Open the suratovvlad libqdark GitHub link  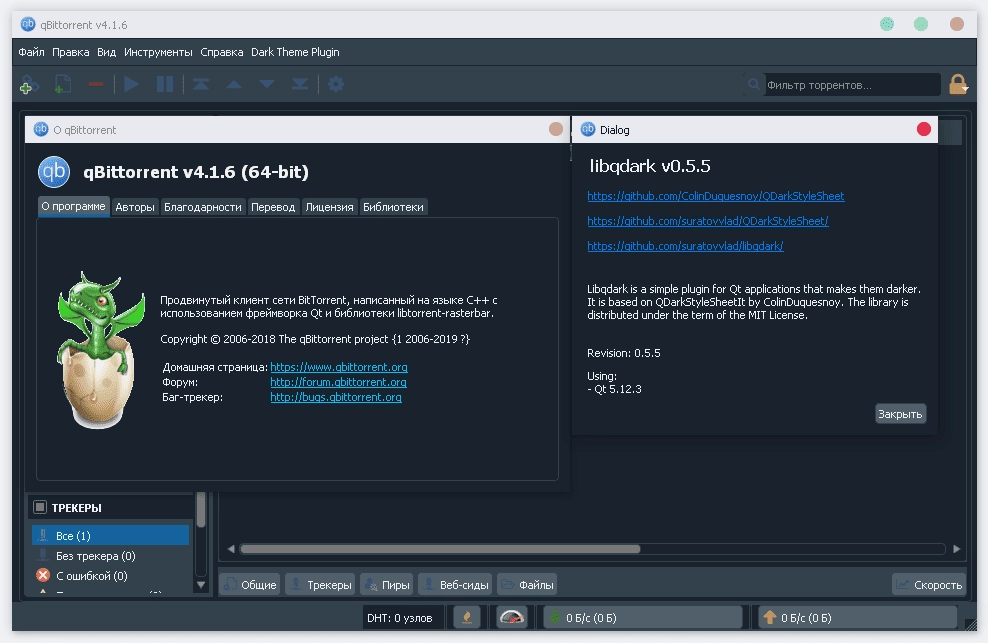(685, 246)
